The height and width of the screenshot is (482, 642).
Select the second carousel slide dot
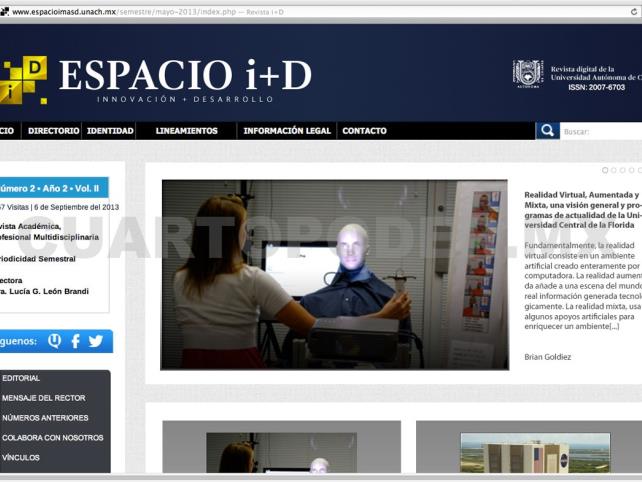click(x=614, y=170)
